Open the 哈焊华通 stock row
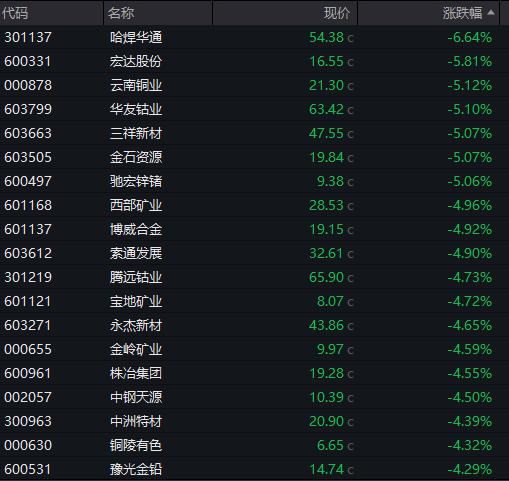 tap(254, 37)
